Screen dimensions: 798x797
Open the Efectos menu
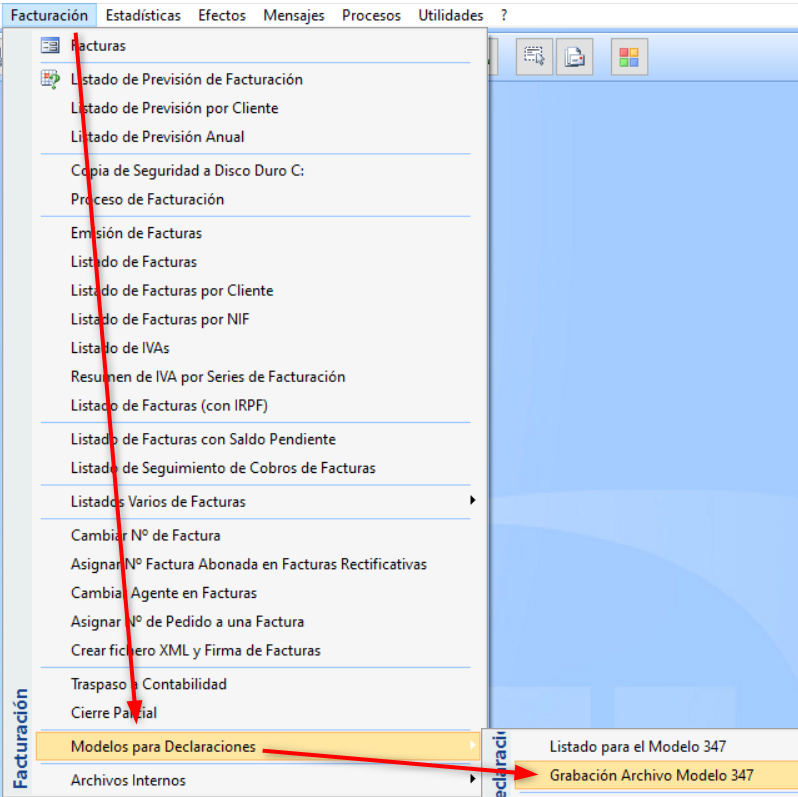pos(222,15)
